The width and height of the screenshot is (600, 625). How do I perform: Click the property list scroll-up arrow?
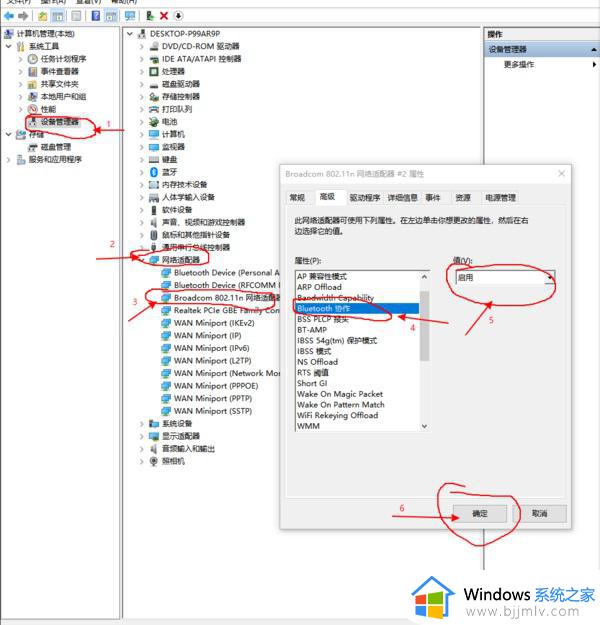(425, 277)
